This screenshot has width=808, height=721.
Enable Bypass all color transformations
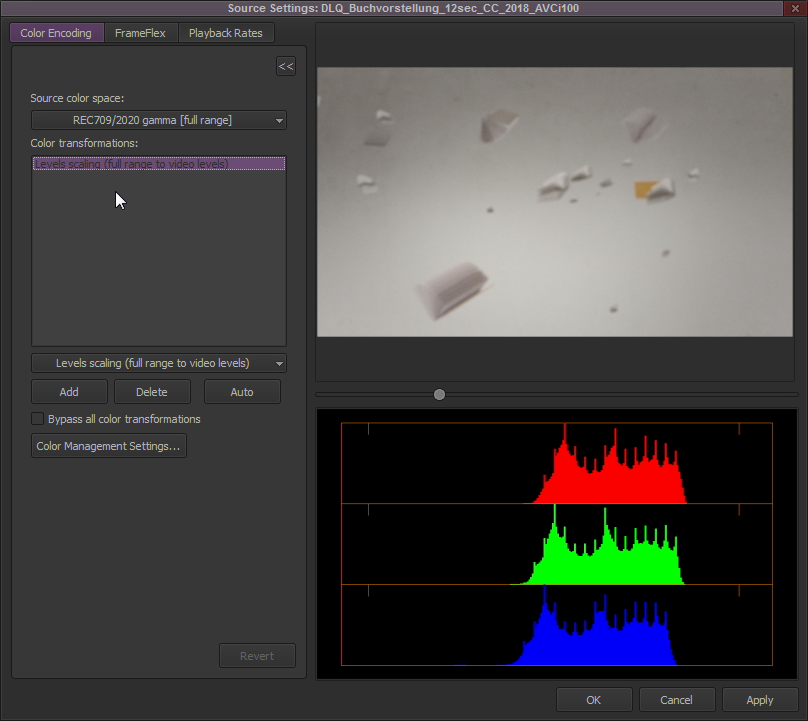click(37, 419)
